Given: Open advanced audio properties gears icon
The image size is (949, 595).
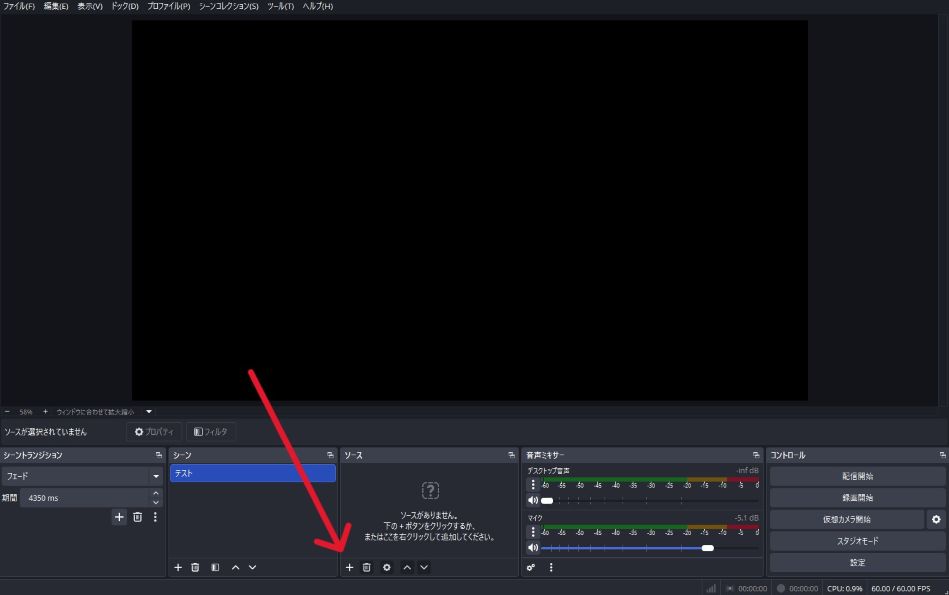Looking at the screenshot, I should click(531, 567).
